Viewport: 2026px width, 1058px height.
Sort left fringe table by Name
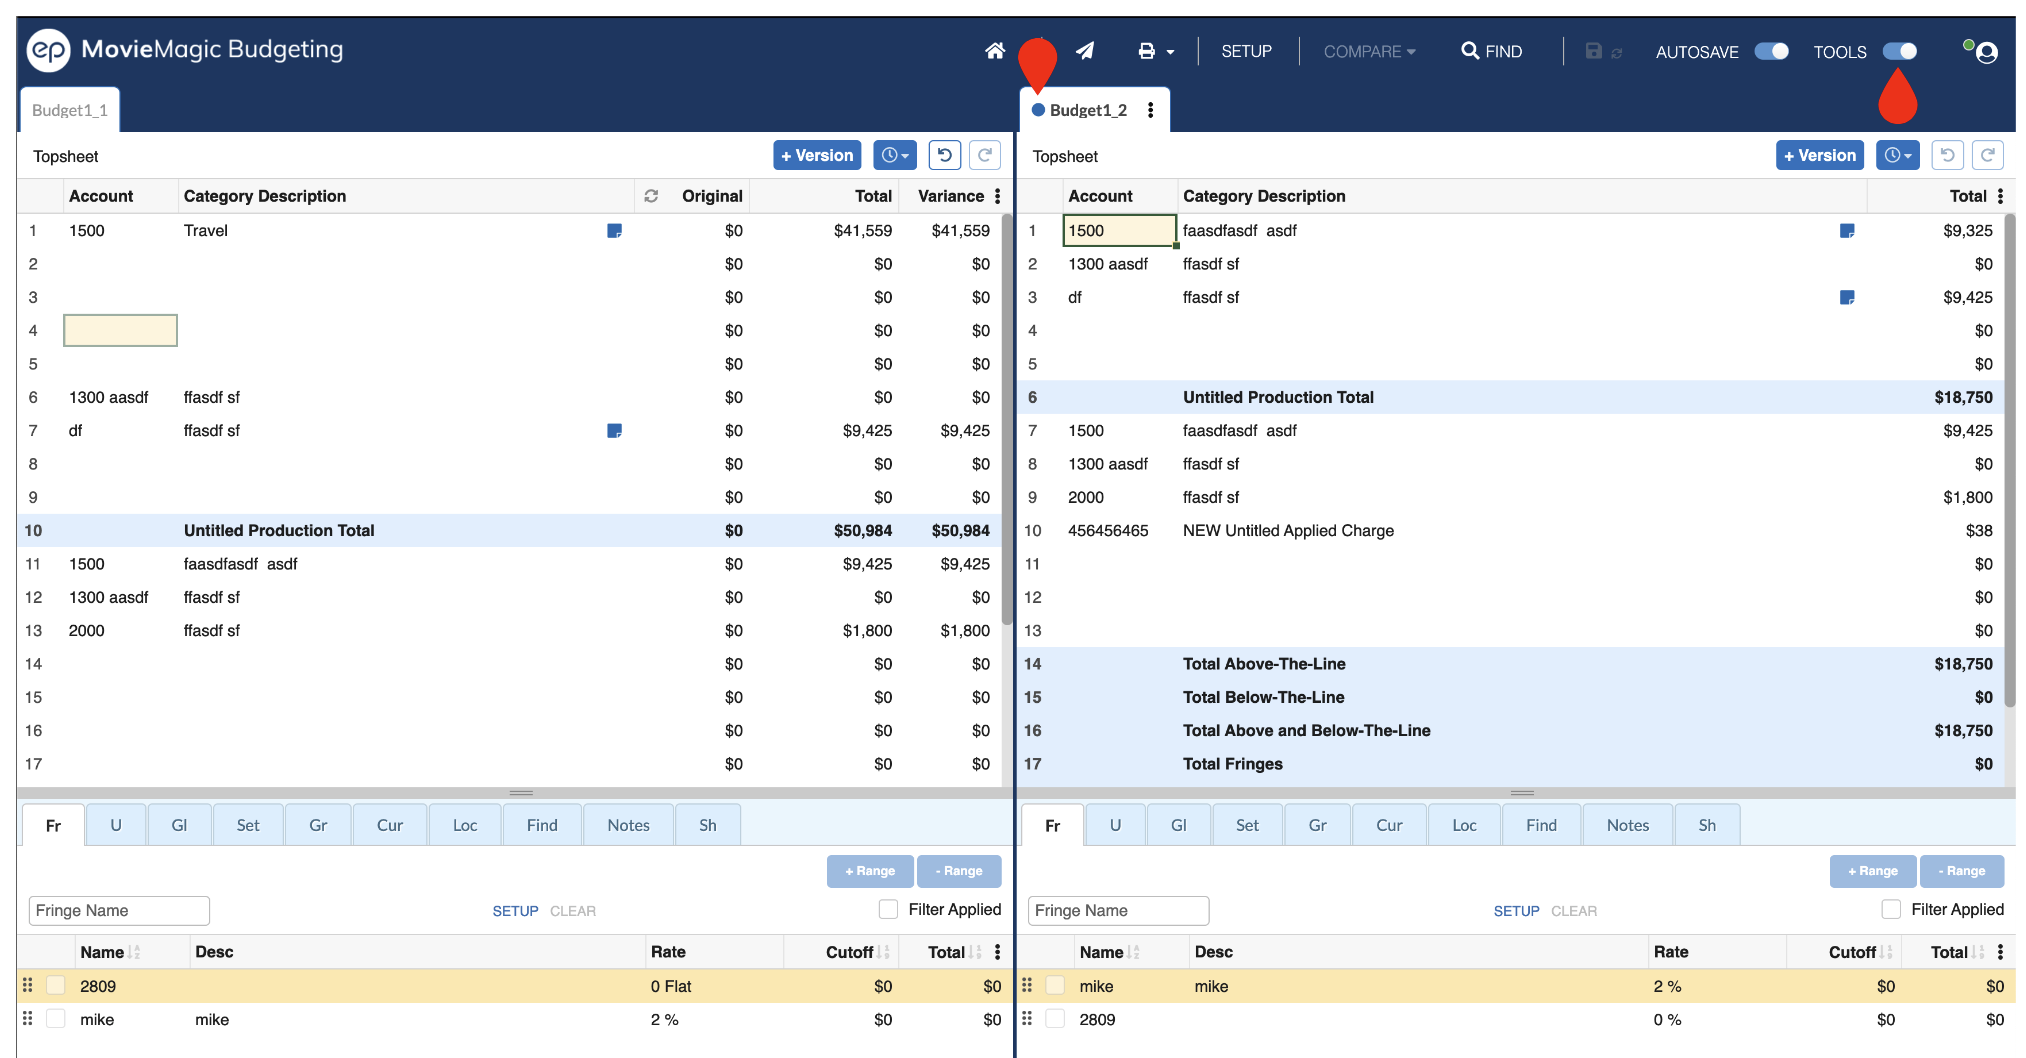tap(134, 952)
